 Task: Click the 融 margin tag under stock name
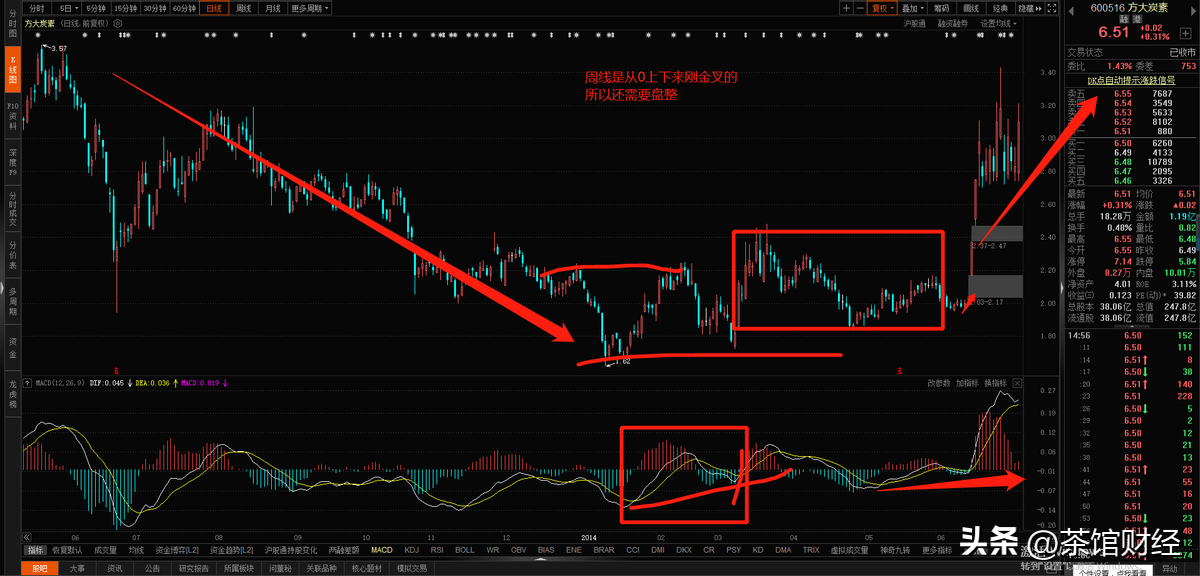[1124, 19]
